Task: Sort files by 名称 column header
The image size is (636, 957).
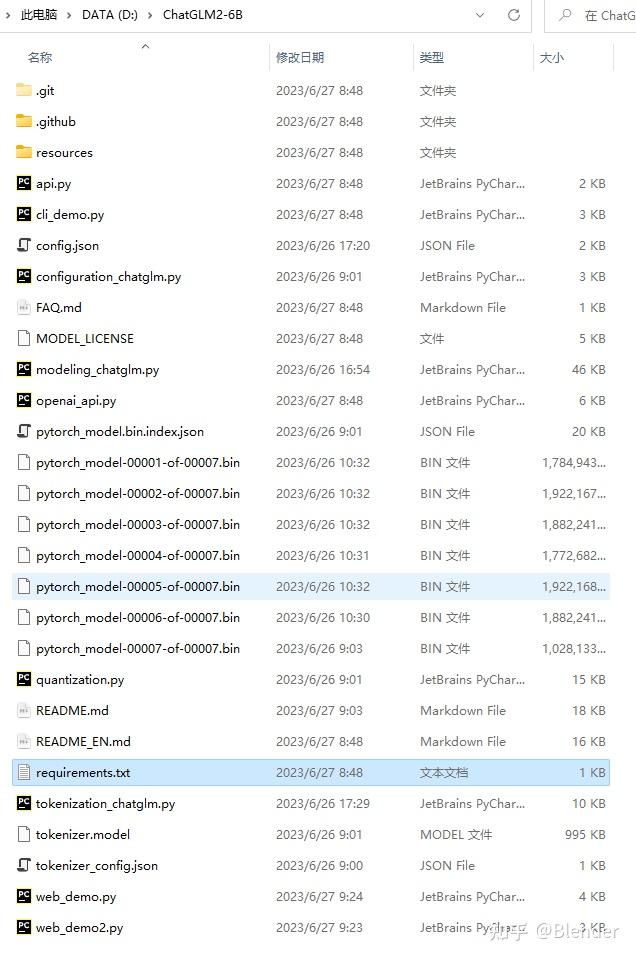Action: (x=40, y=57)
